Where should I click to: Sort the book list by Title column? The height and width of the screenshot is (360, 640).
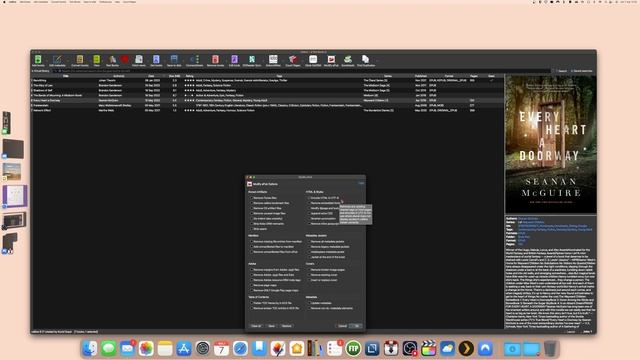(65, 76)
